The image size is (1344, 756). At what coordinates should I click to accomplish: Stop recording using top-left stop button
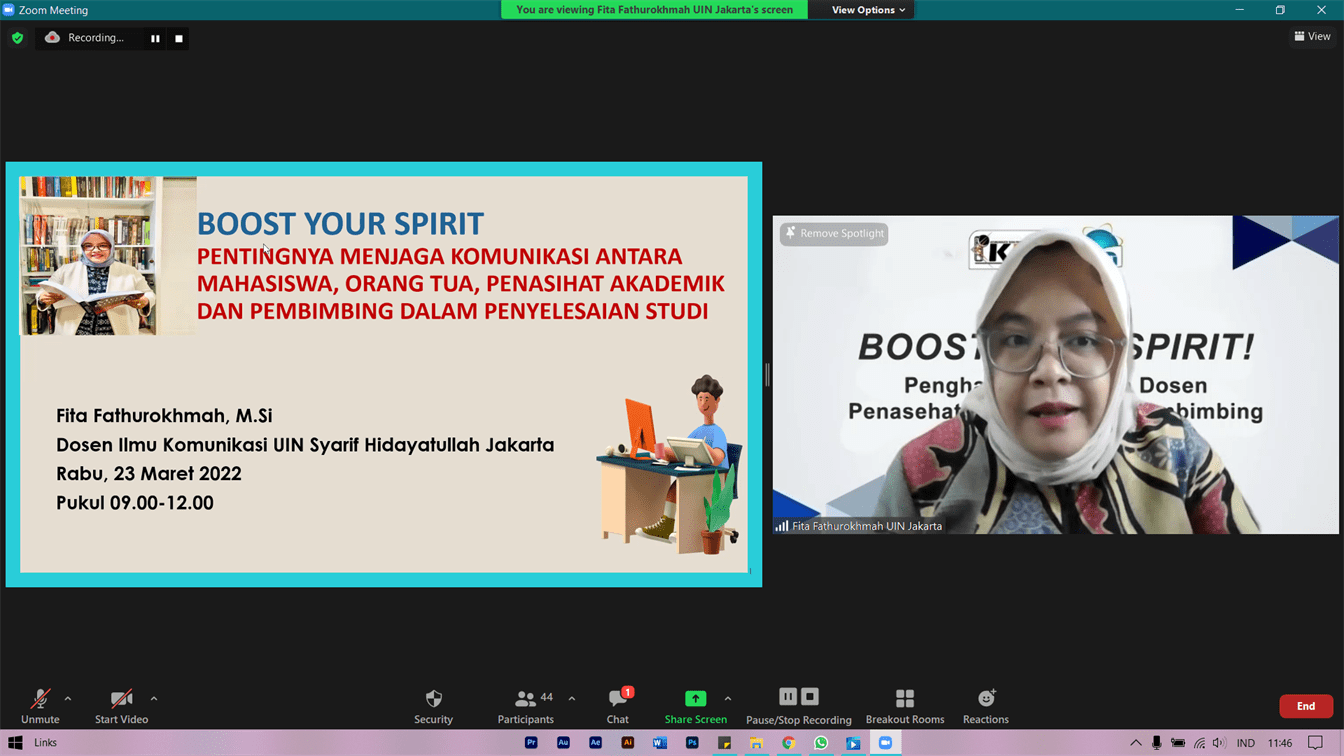tap(179, 38)
